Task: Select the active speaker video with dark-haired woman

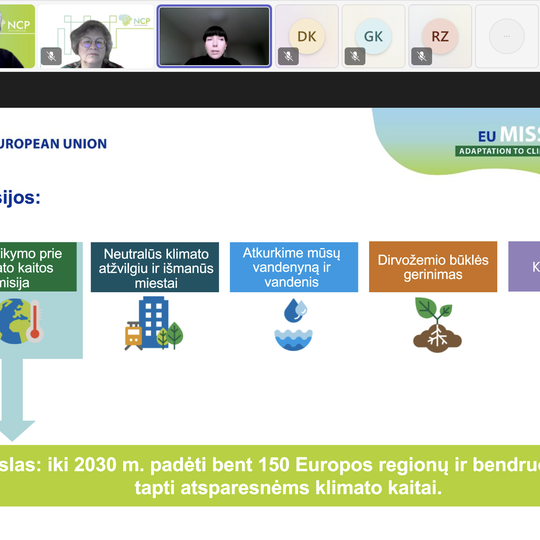Action: [x=214, y=36]
